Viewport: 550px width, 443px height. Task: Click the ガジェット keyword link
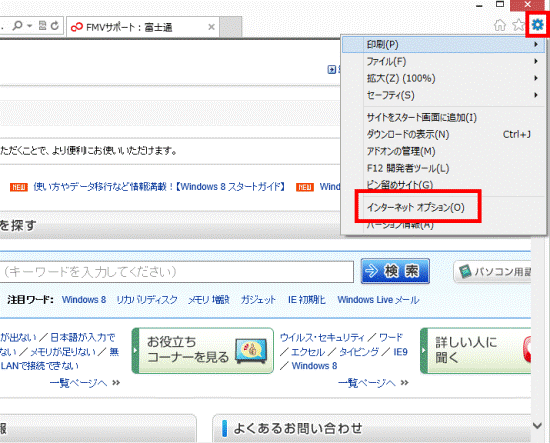tap(258, 300)
